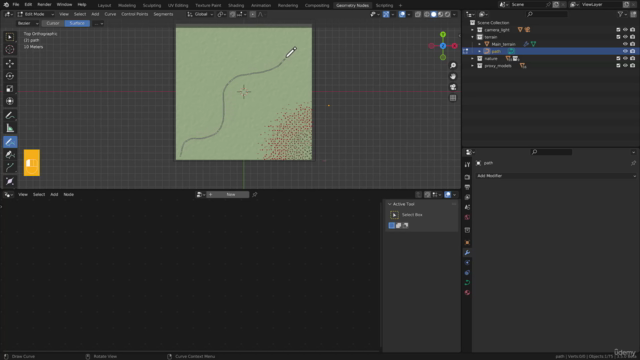Open the Add Modifier dropdown
Image resolution: width=640 pixels, height=360 pixels.
tap(556, 176)
